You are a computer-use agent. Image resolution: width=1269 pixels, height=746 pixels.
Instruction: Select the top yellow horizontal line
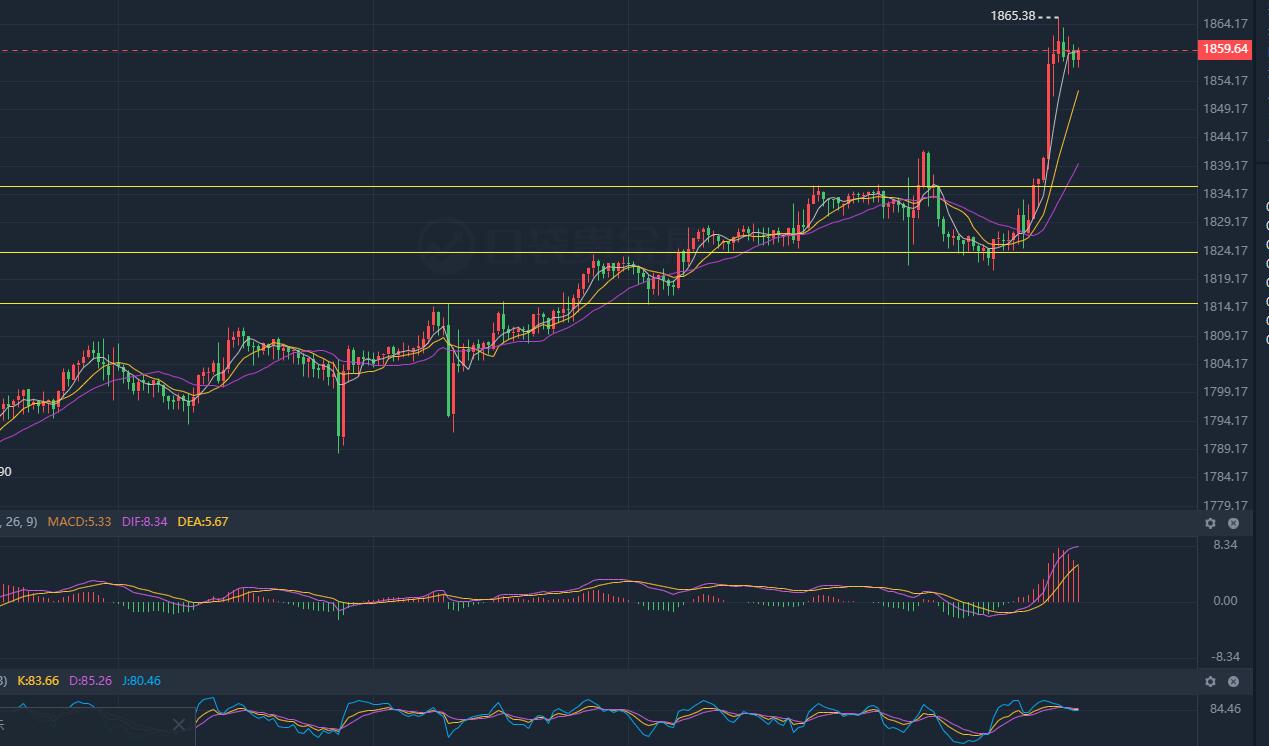(x=598, y=187)
